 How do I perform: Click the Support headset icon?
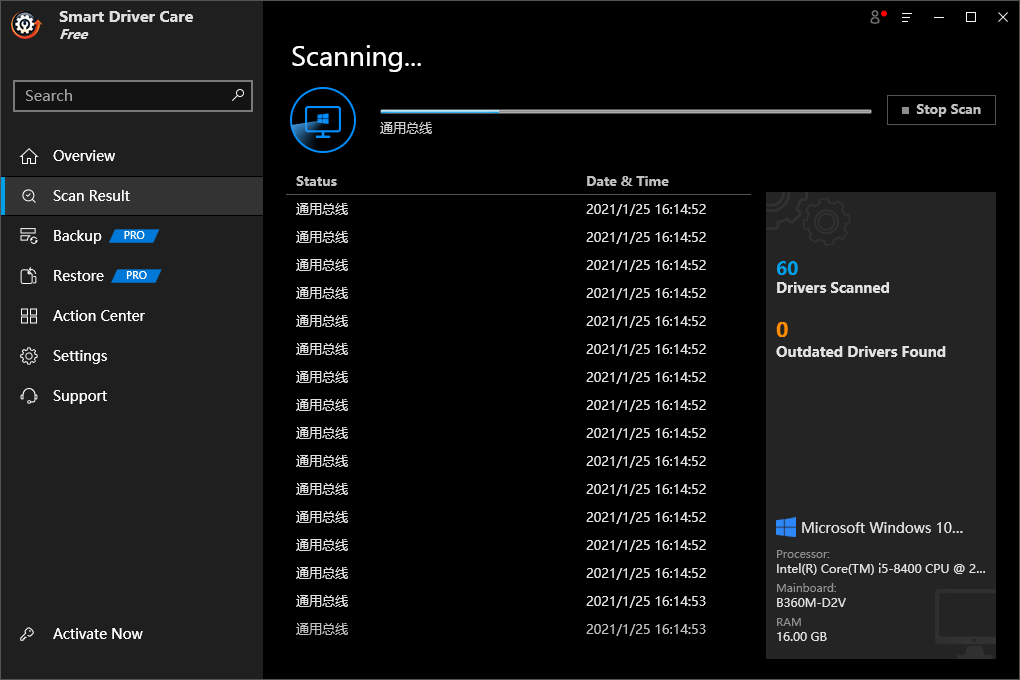pyautogui.click(x=29, y=396)
